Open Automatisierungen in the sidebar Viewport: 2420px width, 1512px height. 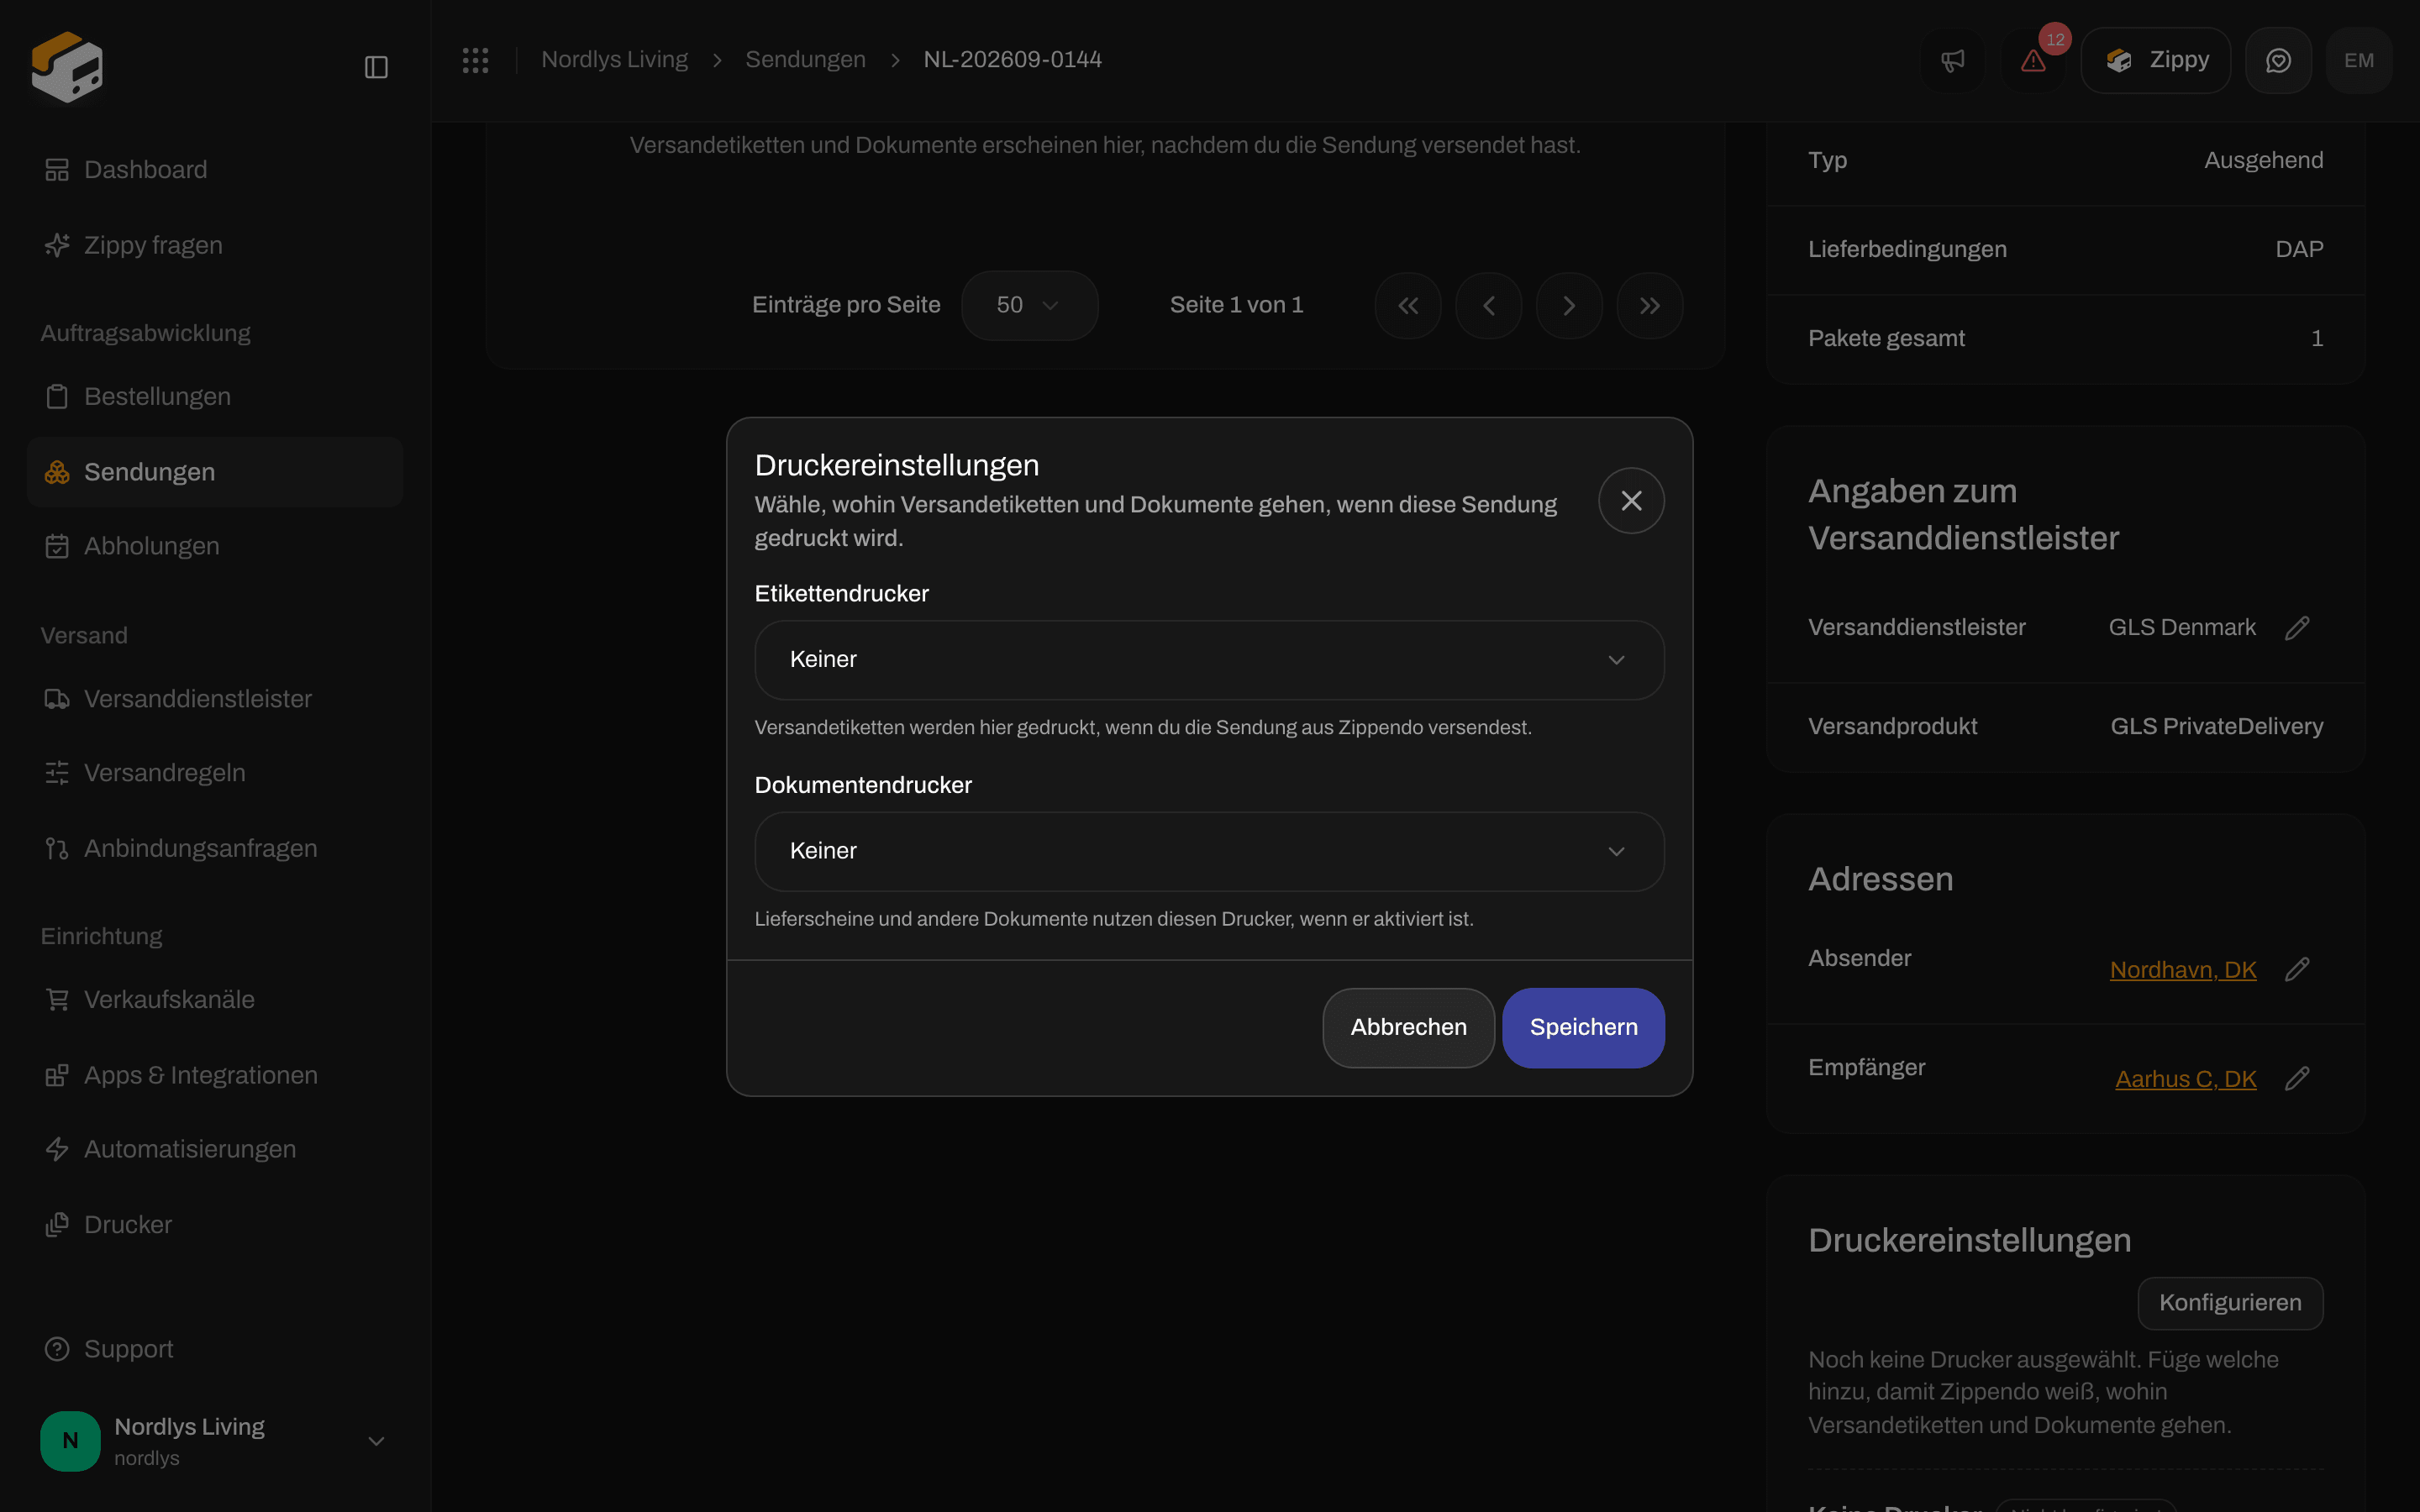[215, 1150]
